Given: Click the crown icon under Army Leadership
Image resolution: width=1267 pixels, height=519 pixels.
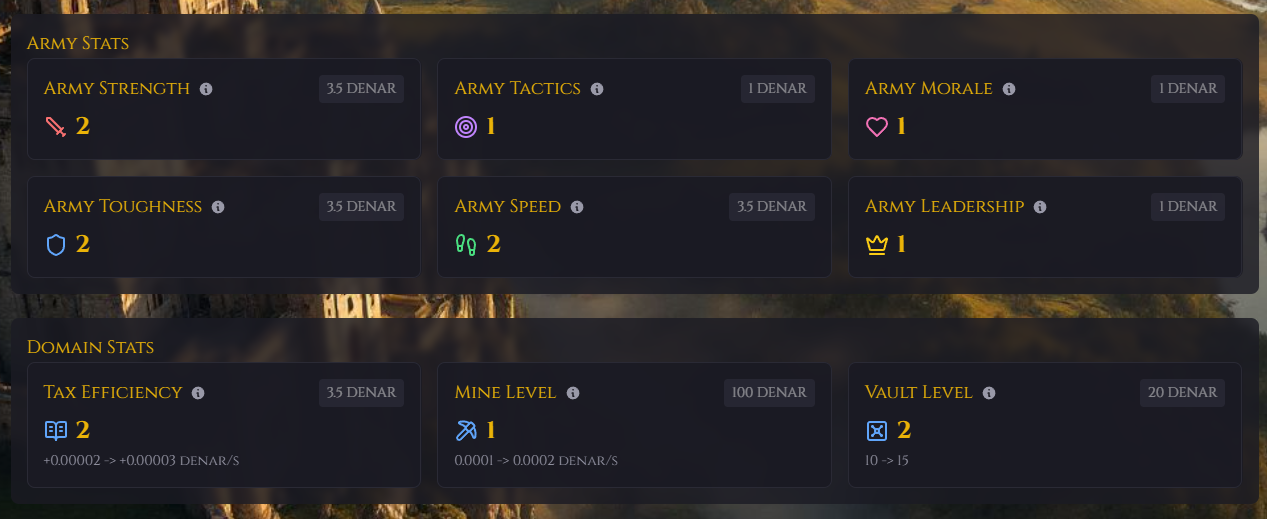Looking at the screenshot, I should 877,245.
